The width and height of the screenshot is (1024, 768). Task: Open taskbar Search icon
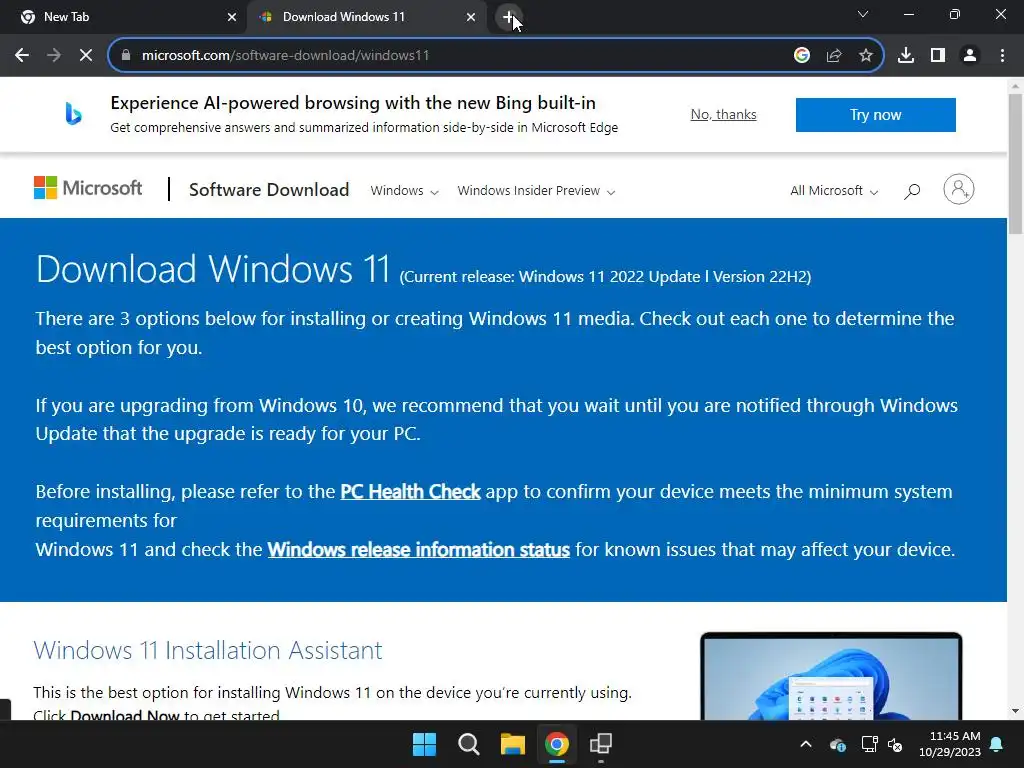469,744
